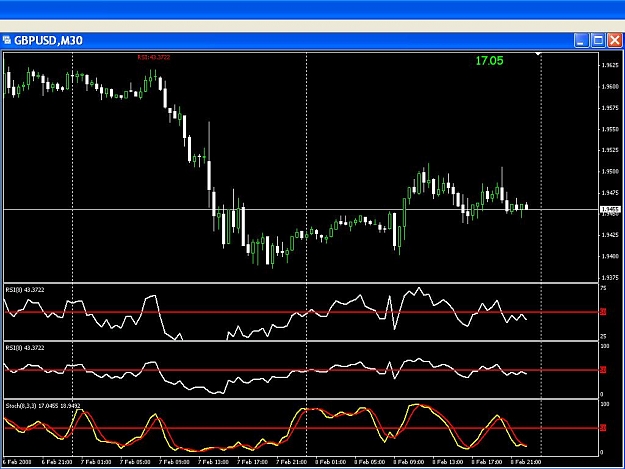Click the 1.9575 price scale value
Image resolution: width=625 pixels, height=469 pixels.
point(611,108)
